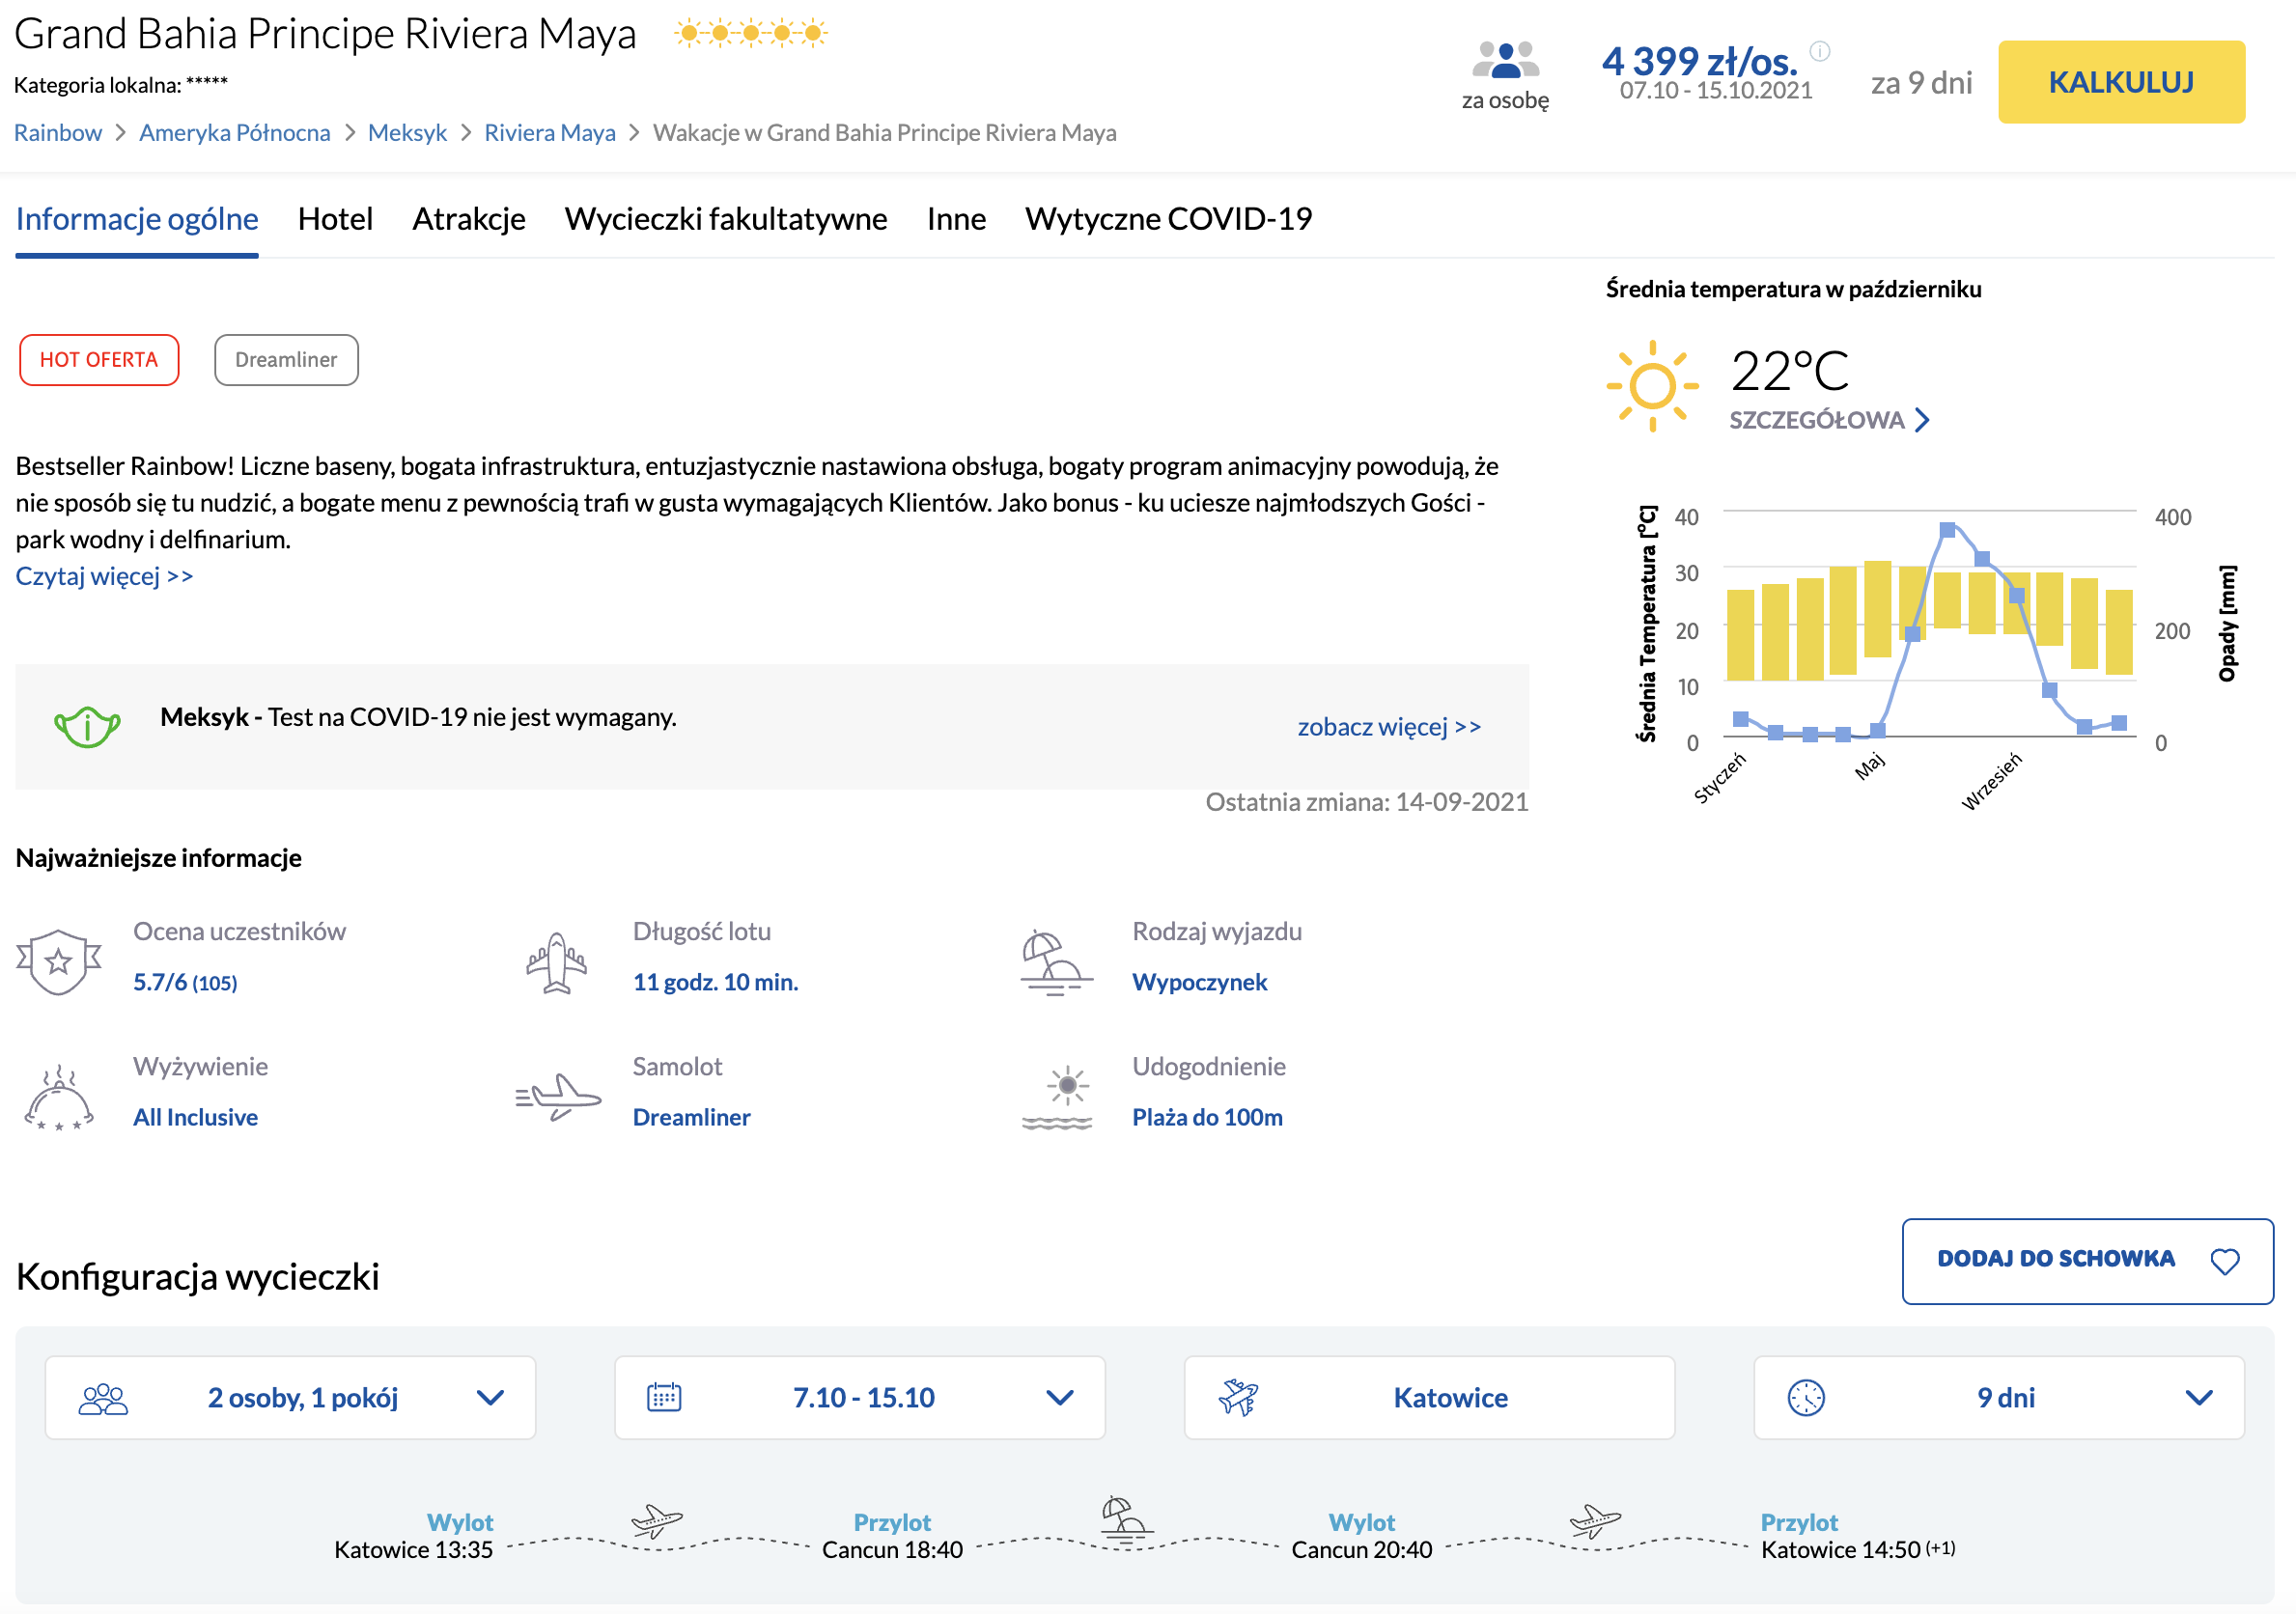Open Ameryka Północna breadcrumb link
The width and height of the screenshot is (2296, 1614).
[x=235, y=133]
